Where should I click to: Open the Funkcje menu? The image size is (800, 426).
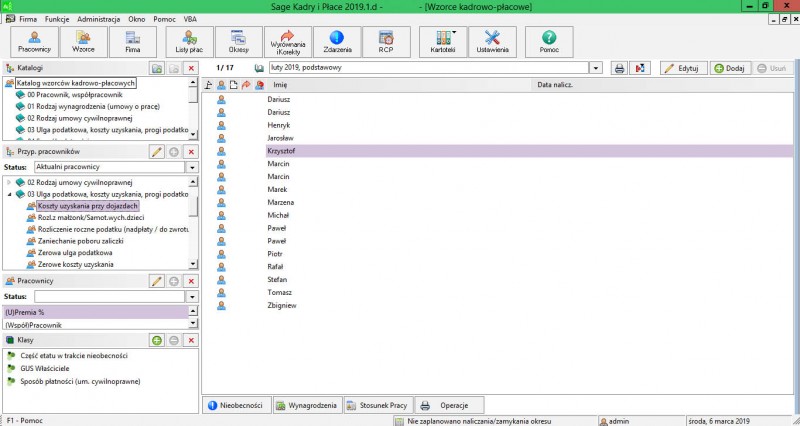57,19
